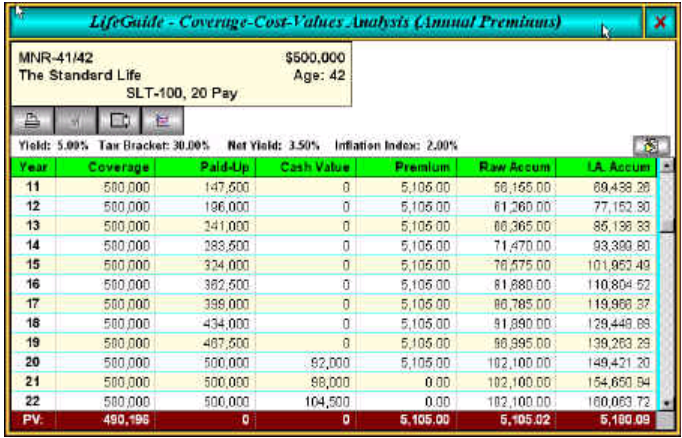
Task: Click Raw Accum value 71,470.00
Action: (522, 246)
